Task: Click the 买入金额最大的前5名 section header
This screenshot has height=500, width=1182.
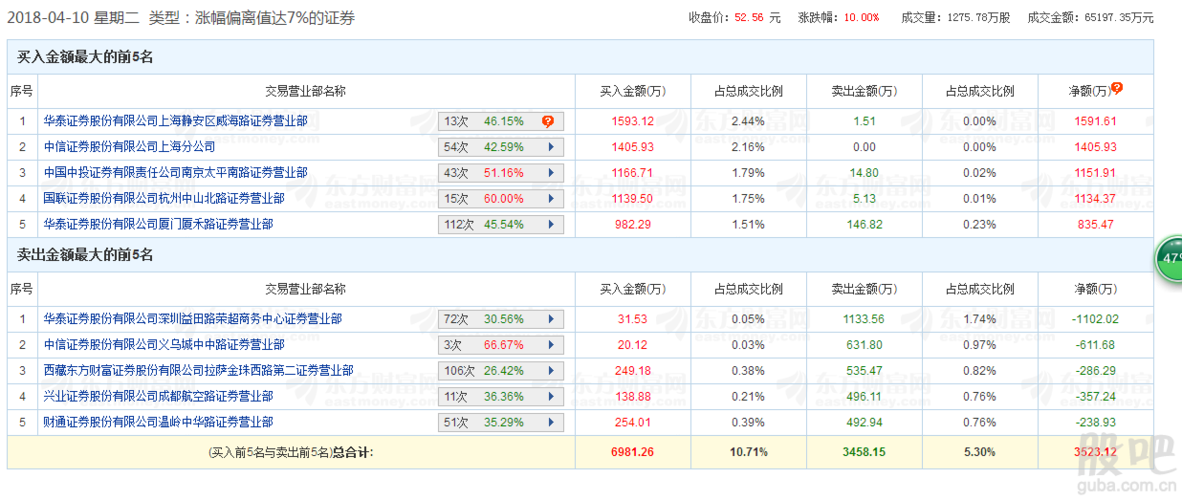Action: [580, 57]
